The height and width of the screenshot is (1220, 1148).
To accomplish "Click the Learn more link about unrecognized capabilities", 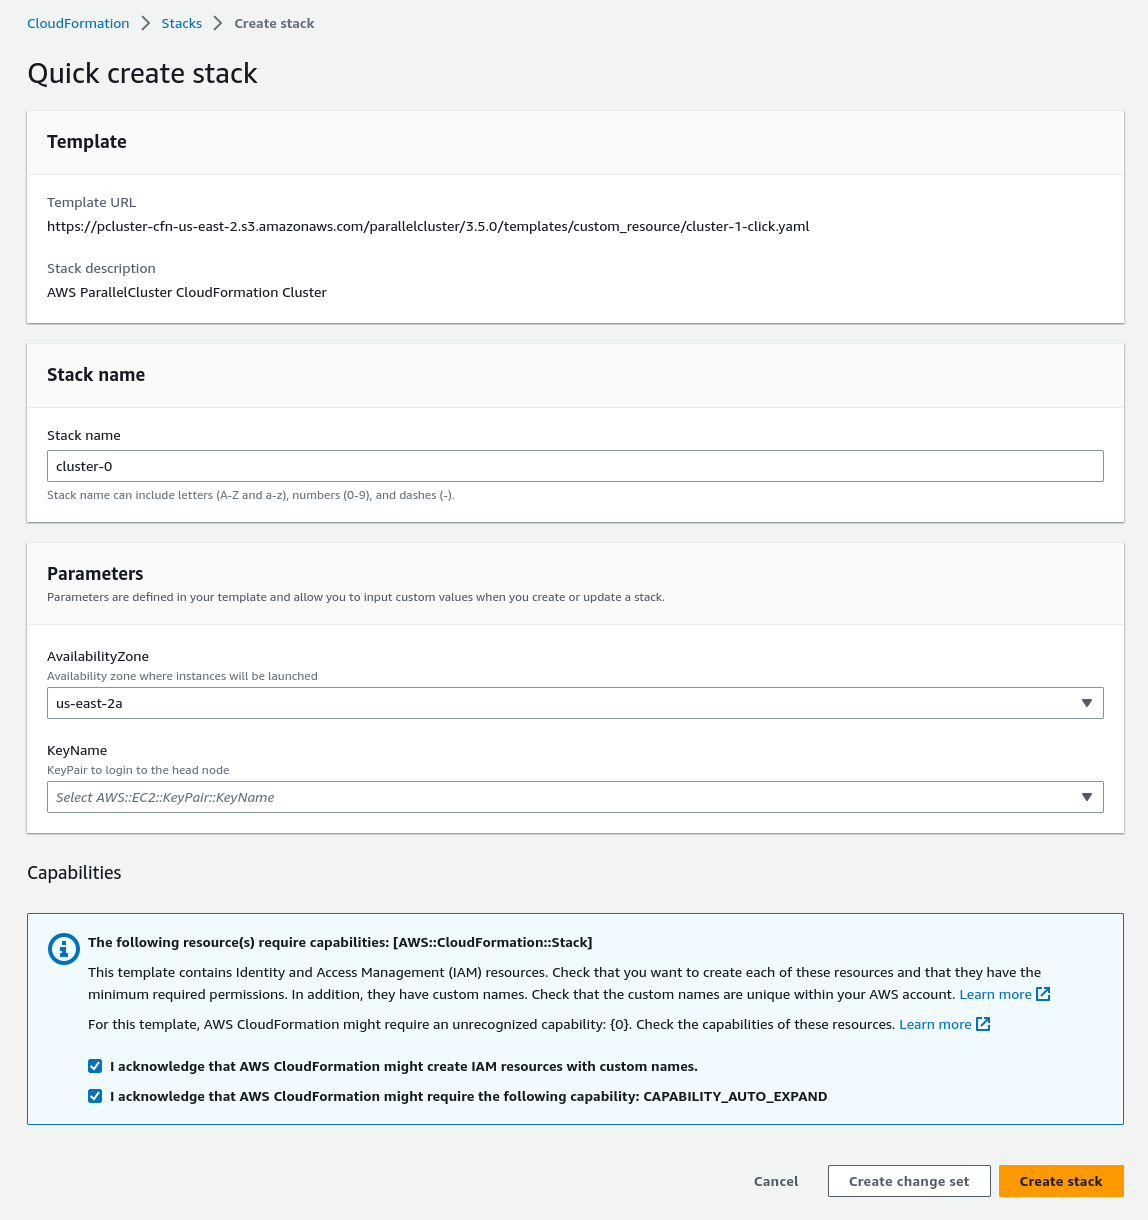I will click(935, 1024).
